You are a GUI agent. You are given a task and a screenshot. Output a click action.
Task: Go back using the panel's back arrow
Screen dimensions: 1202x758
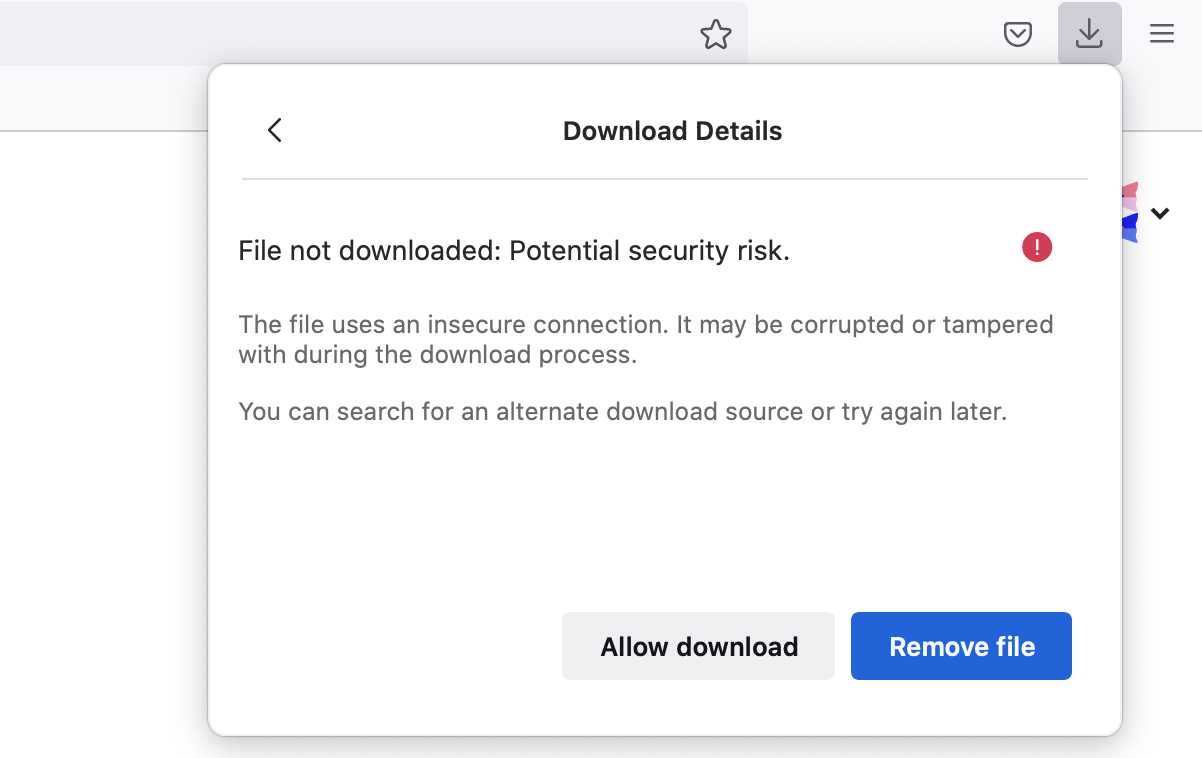click(275, 130)
